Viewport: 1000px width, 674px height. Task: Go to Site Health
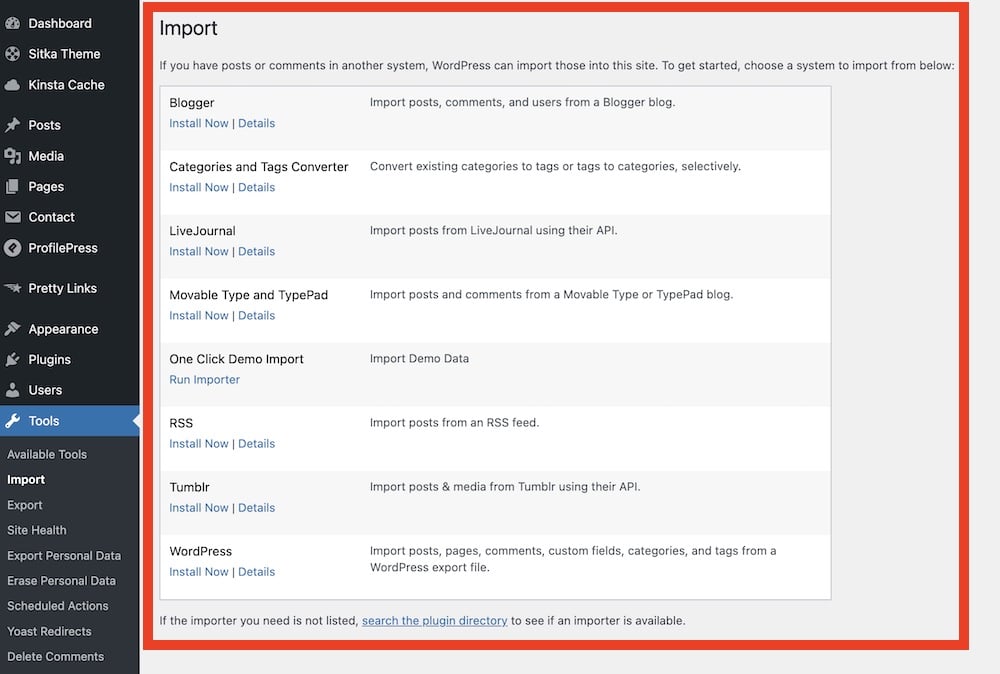37,530
